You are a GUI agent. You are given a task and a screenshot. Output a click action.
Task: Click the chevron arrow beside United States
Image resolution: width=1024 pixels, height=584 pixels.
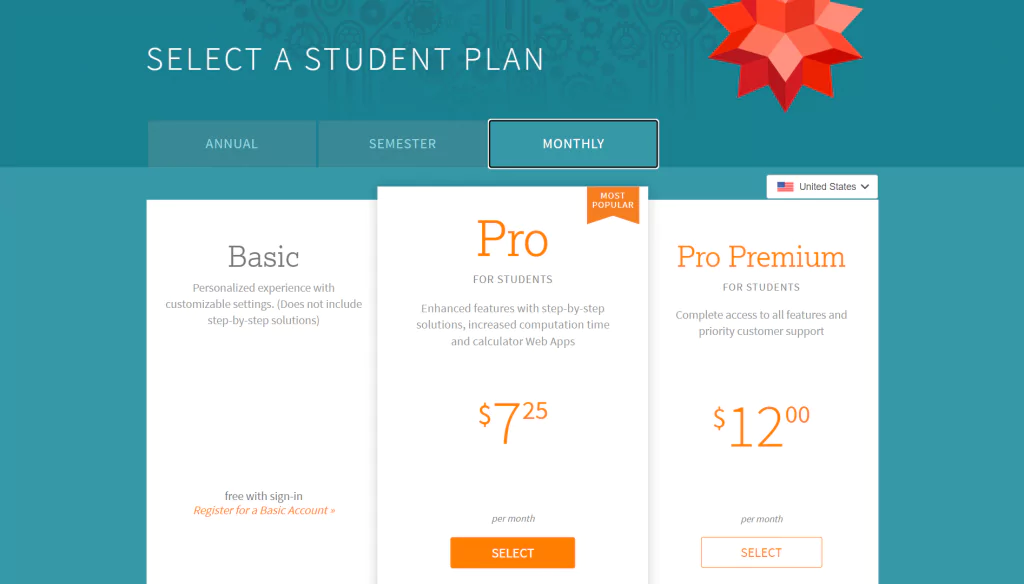click(x=865, y=187)
